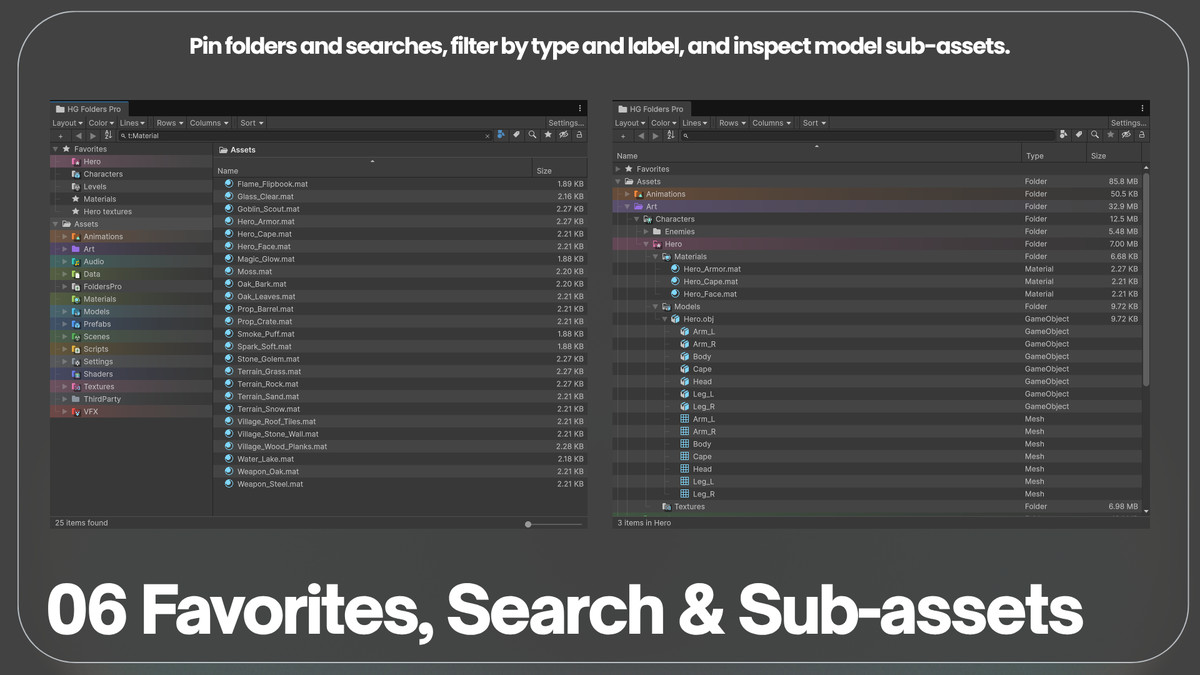This screenshot has height=675, width=1200.
Task: Clear the t:Material search with the X
Action: coord(487,136)
